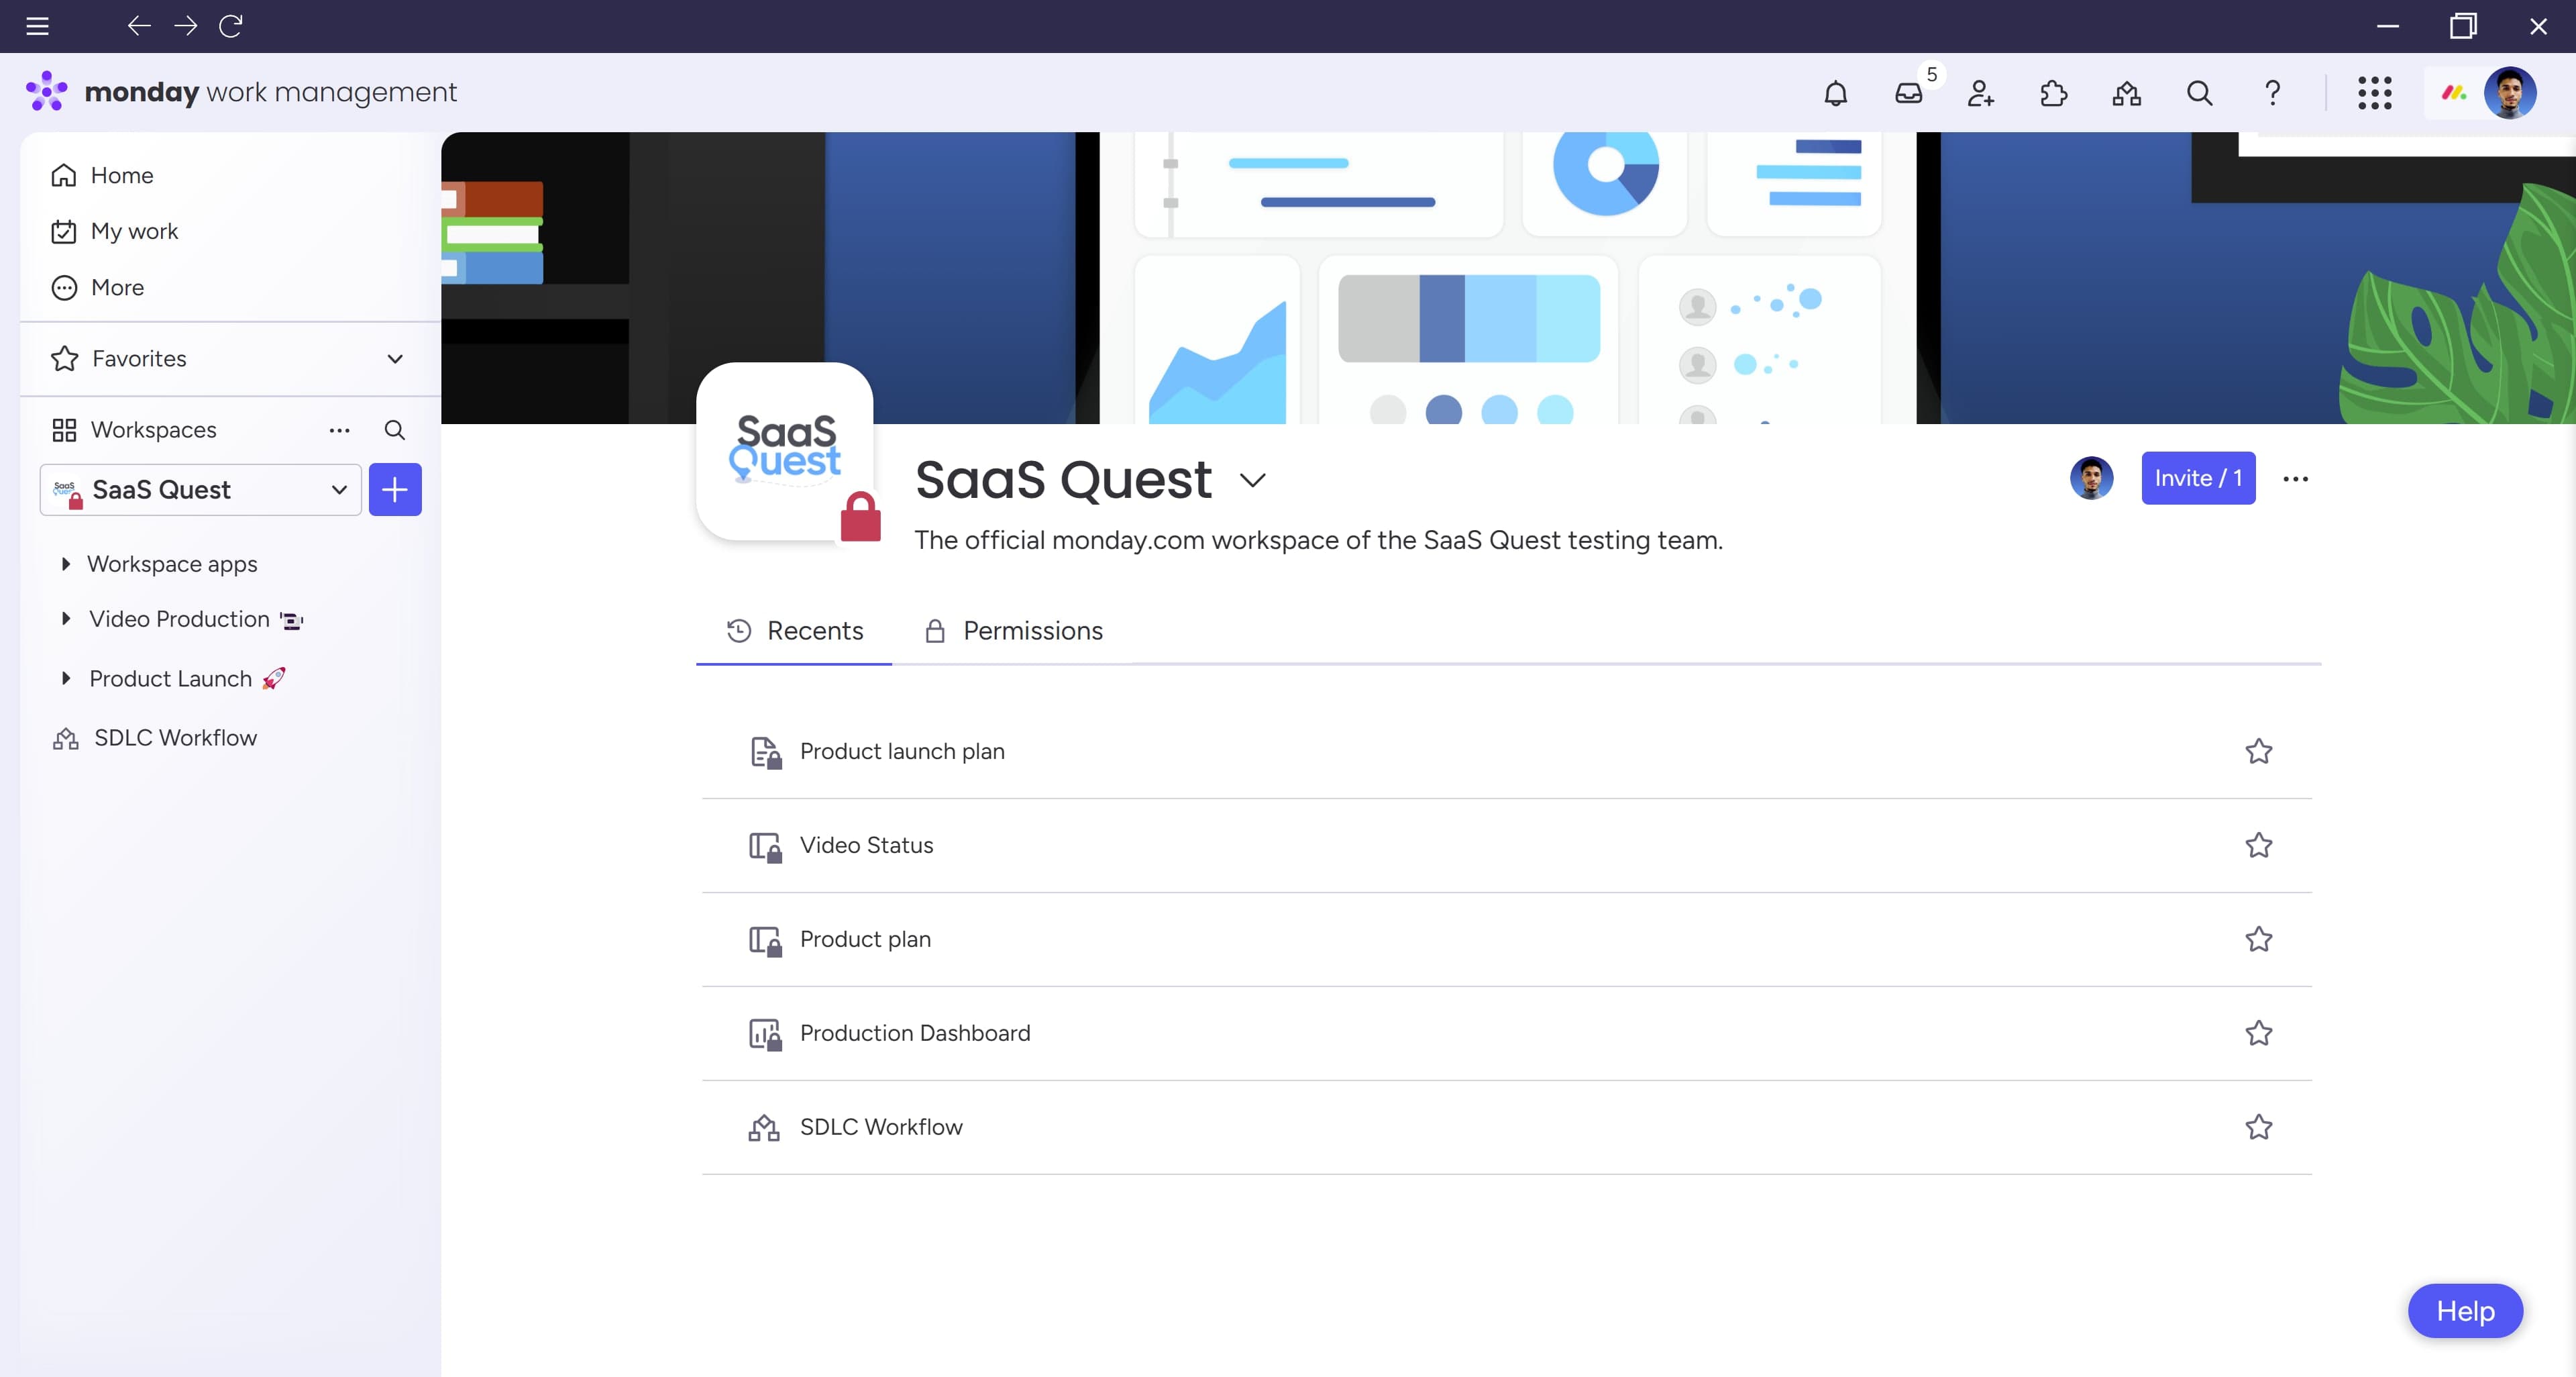Click the monday logo icon
This screenshot has height=1377, width=2576.
(46, 91)
